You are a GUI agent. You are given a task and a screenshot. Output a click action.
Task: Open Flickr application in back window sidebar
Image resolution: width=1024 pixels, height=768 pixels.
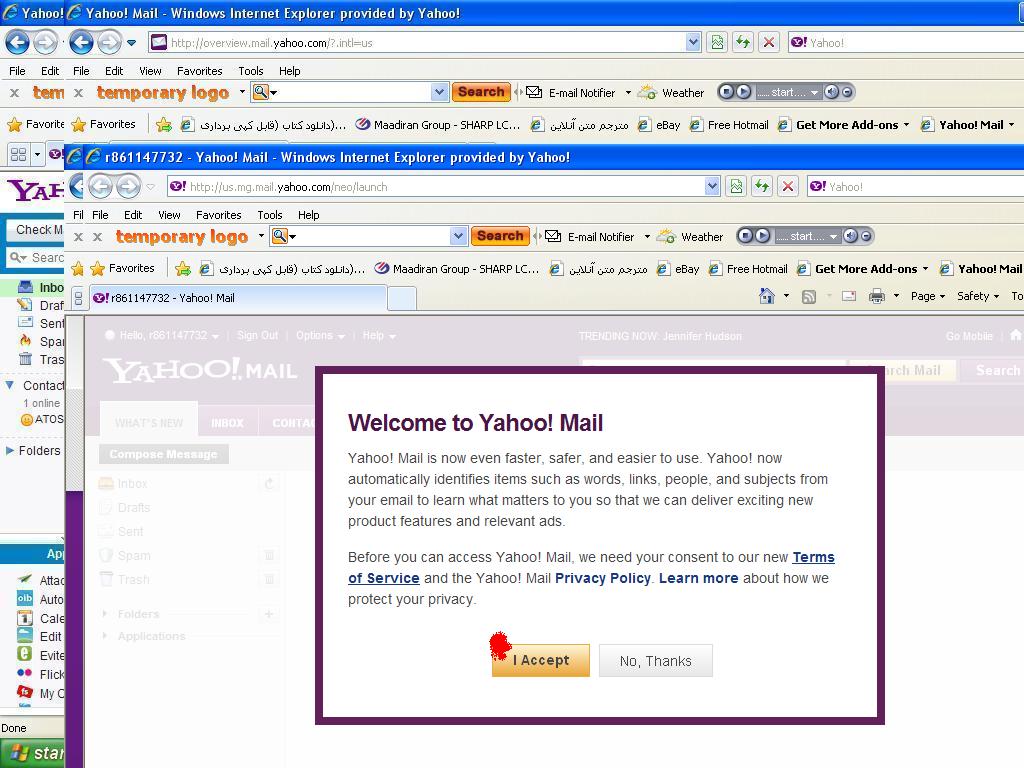(41, 674)
